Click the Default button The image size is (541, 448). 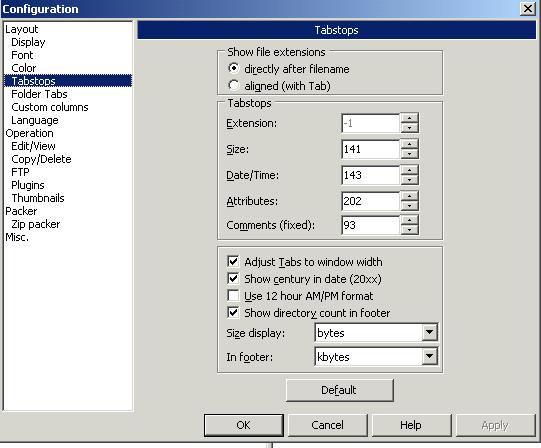click(340, 390)
